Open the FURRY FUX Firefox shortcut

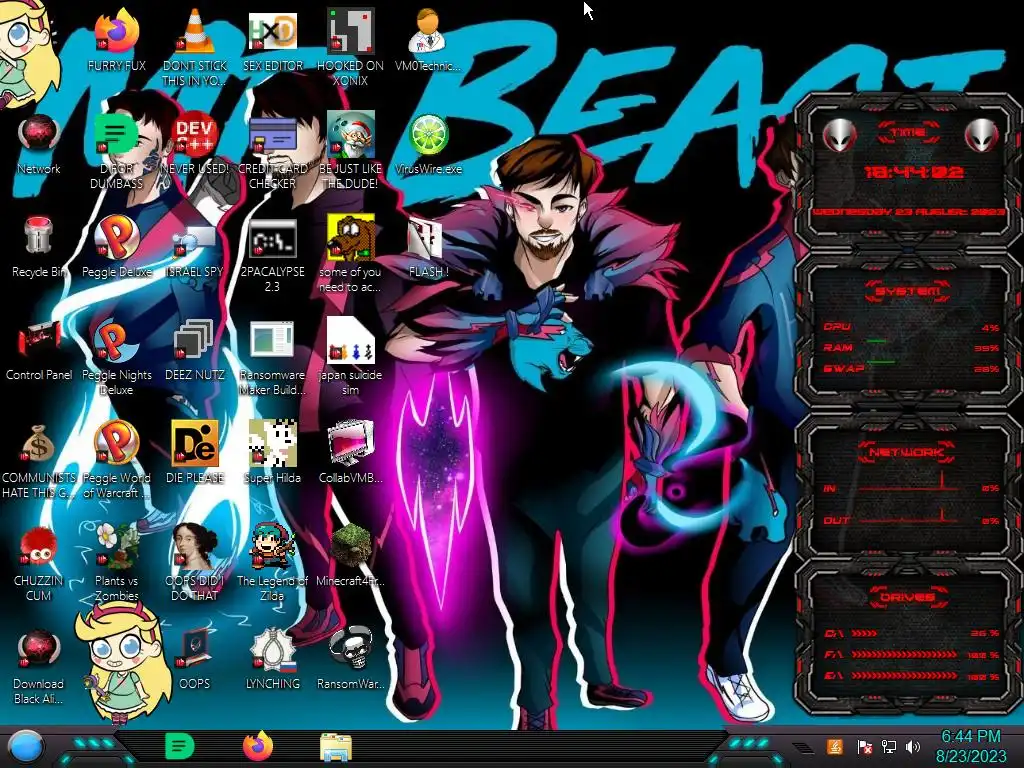(116, 31)
